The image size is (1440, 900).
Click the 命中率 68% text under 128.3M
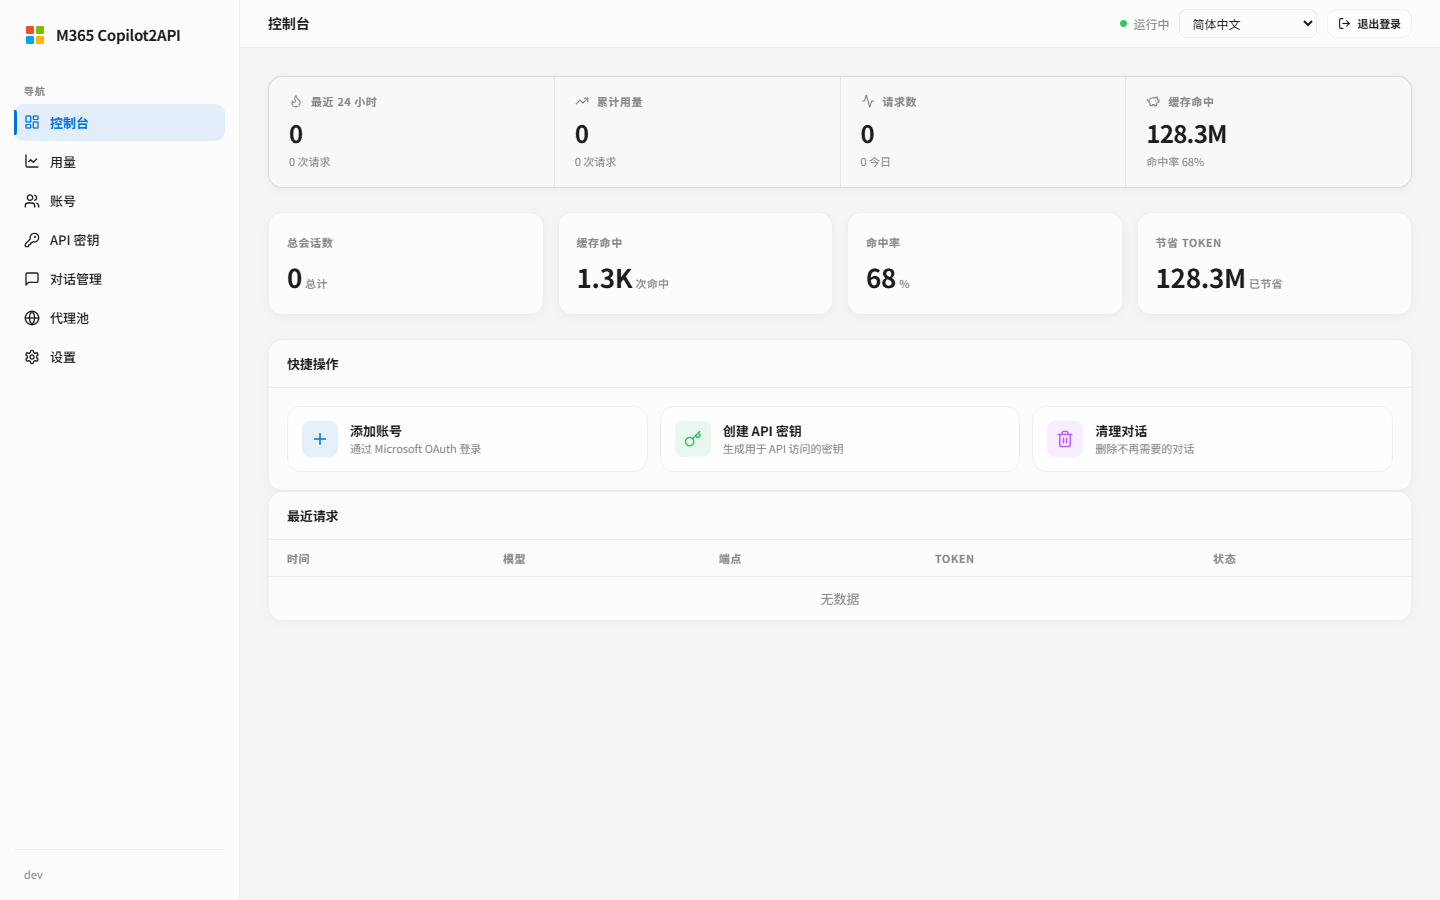tap(1175, 162)
